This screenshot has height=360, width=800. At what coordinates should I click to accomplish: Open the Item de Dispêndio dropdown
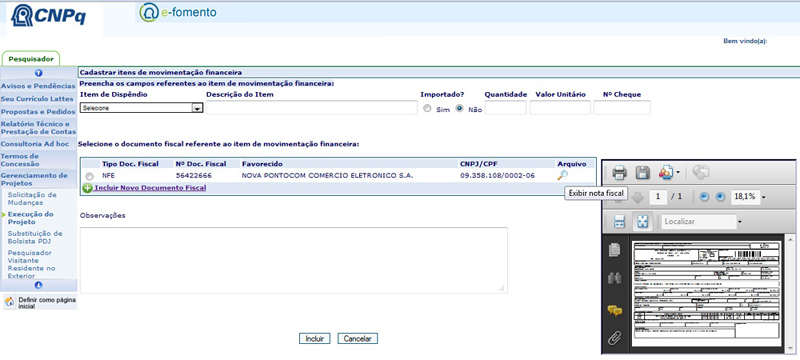(141, 108)
